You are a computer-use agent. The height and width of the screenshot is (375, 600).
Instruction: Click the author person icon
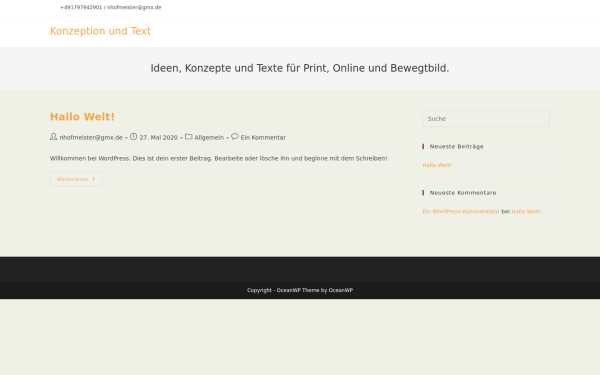pos(54,137)
